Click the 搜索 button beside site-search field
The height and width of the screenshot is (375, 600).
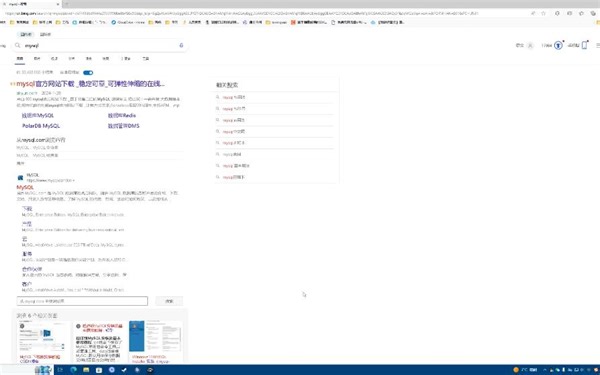pyautogui.click(x=169, y=301)
